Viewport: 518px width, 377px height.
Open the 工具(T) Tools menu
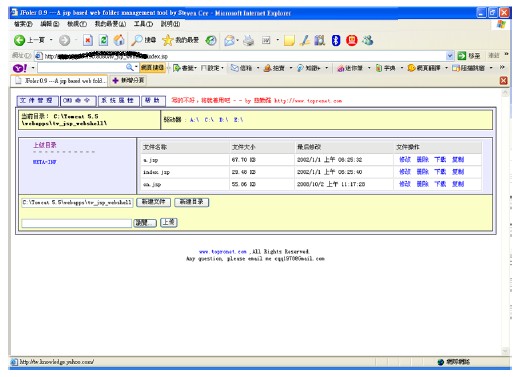[x=143, y=24]
